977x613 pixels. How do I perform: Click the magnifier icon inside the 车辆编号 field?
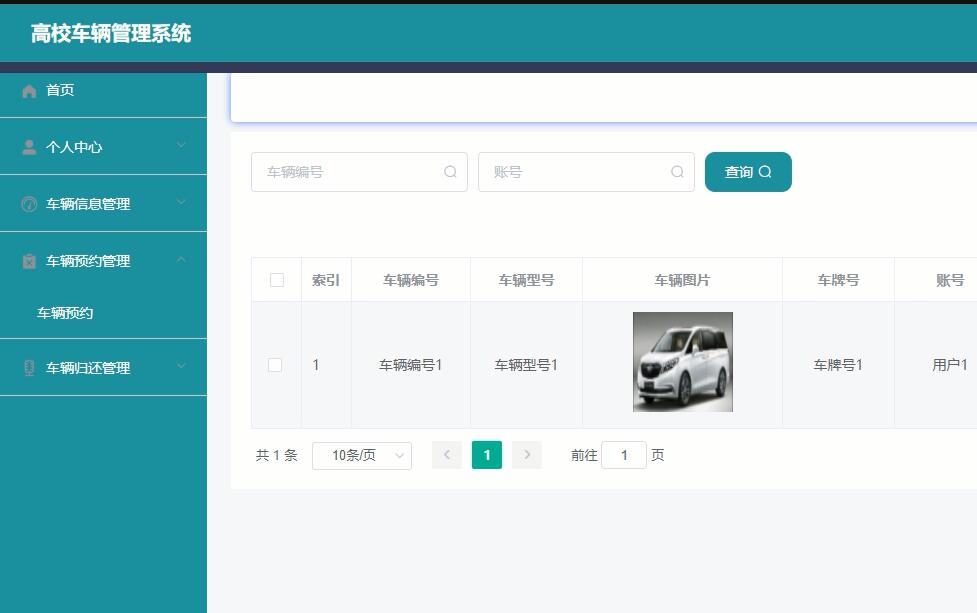450,171
